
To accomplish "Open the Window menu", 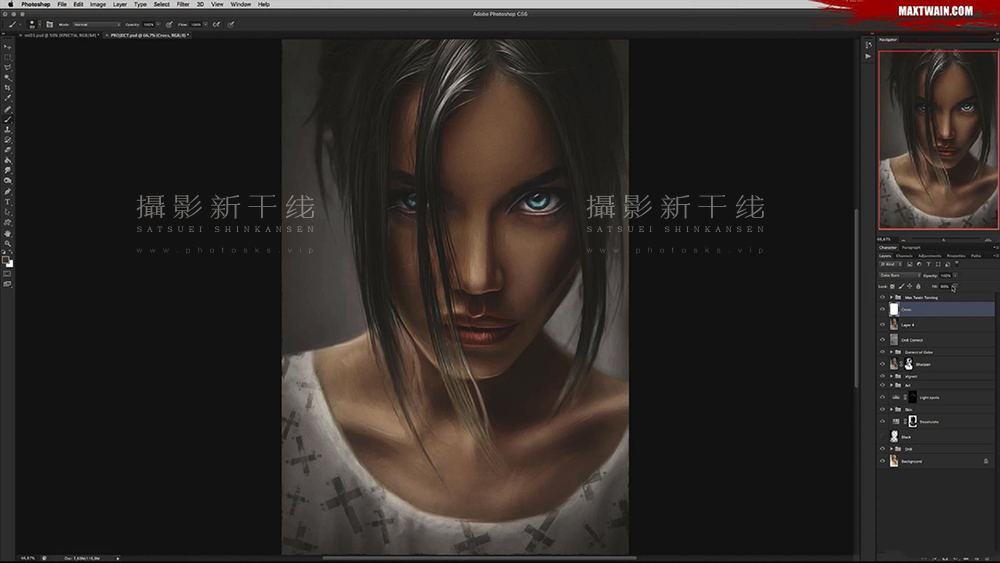I will tap(240, 4).
